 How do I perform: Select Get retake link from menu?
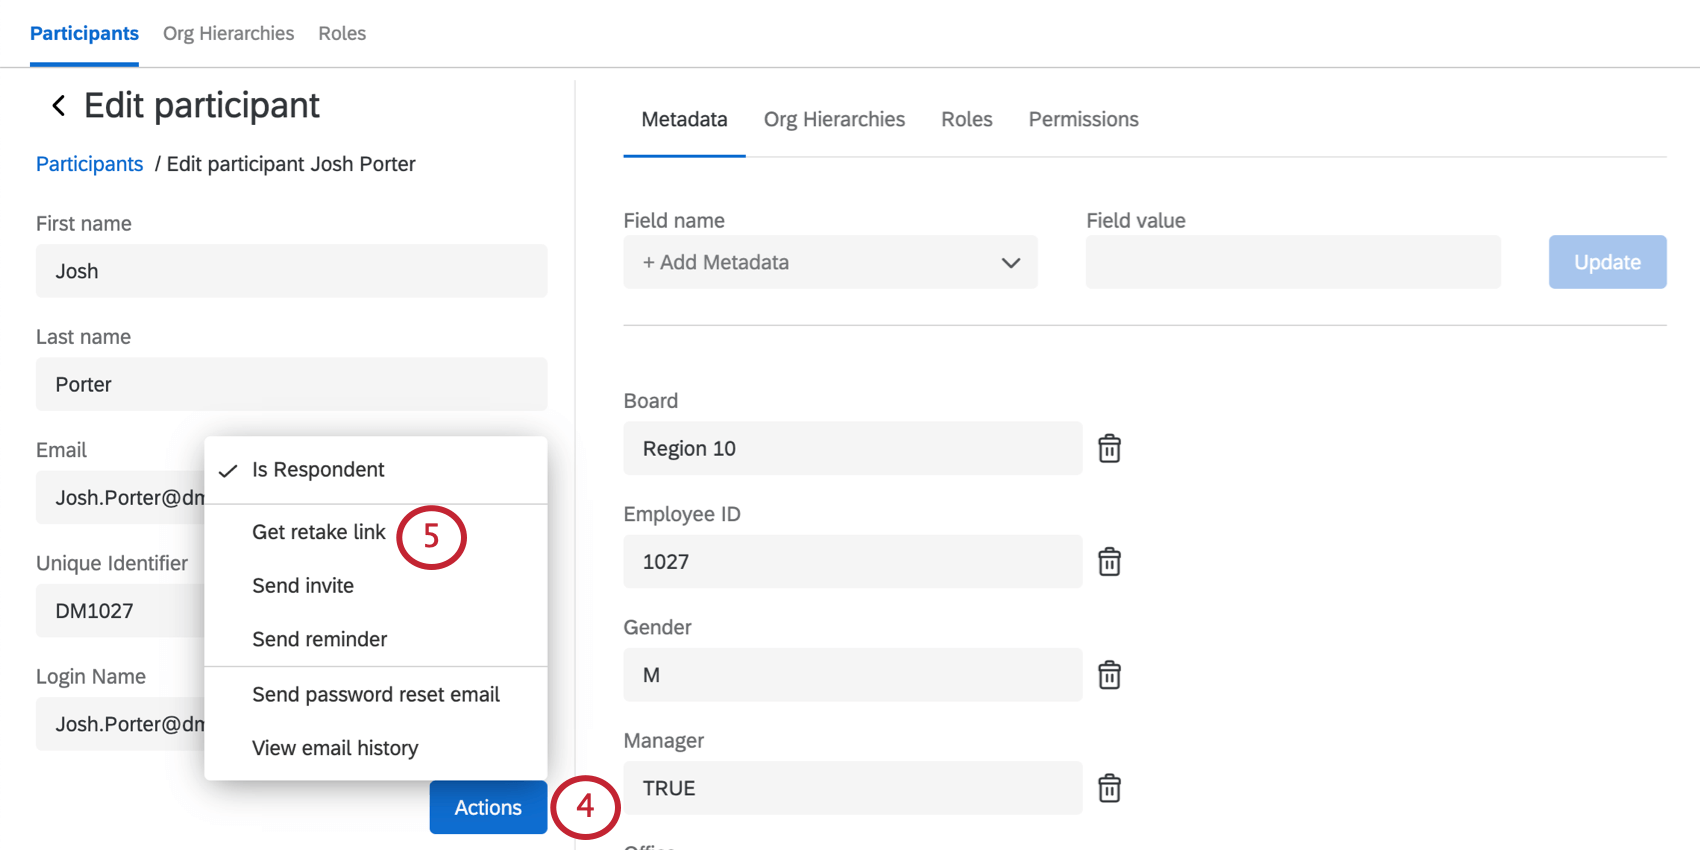pyautogui.click(x=318, y=532)
